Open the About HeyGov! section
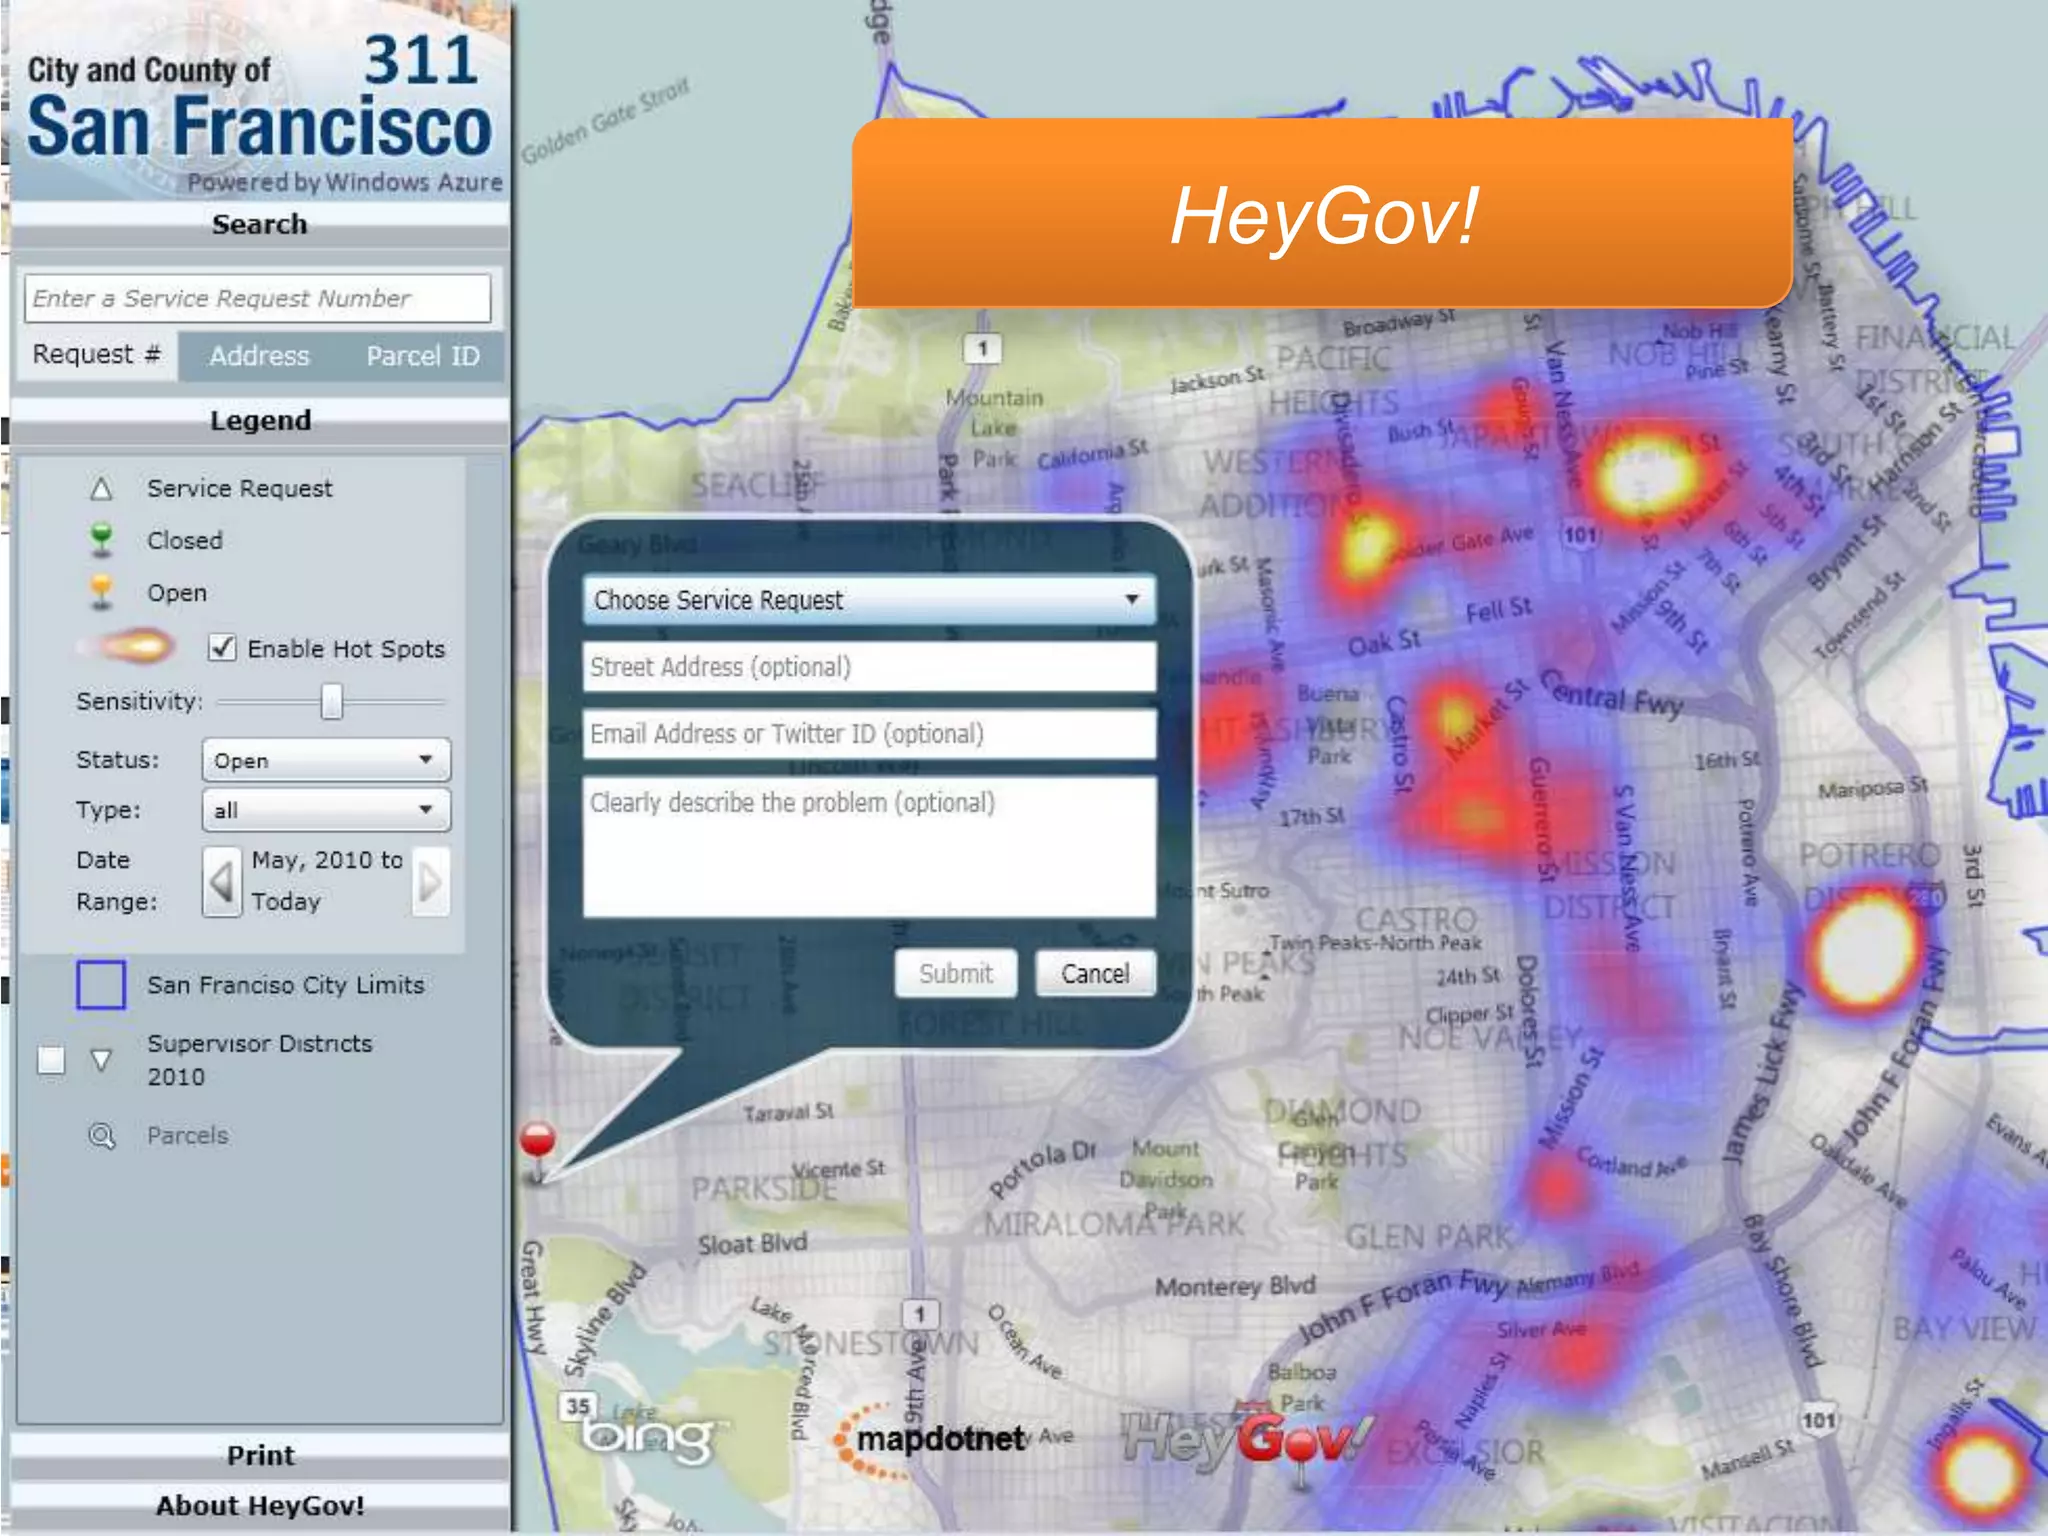Image resolution: width=2048 pixels, height=1536 pixels. 260,1505
